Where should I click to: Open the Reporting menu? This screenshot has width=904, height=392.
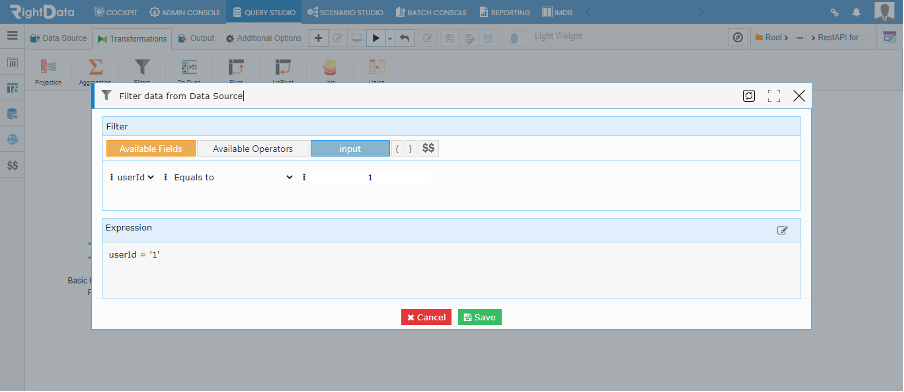[505, 12]
